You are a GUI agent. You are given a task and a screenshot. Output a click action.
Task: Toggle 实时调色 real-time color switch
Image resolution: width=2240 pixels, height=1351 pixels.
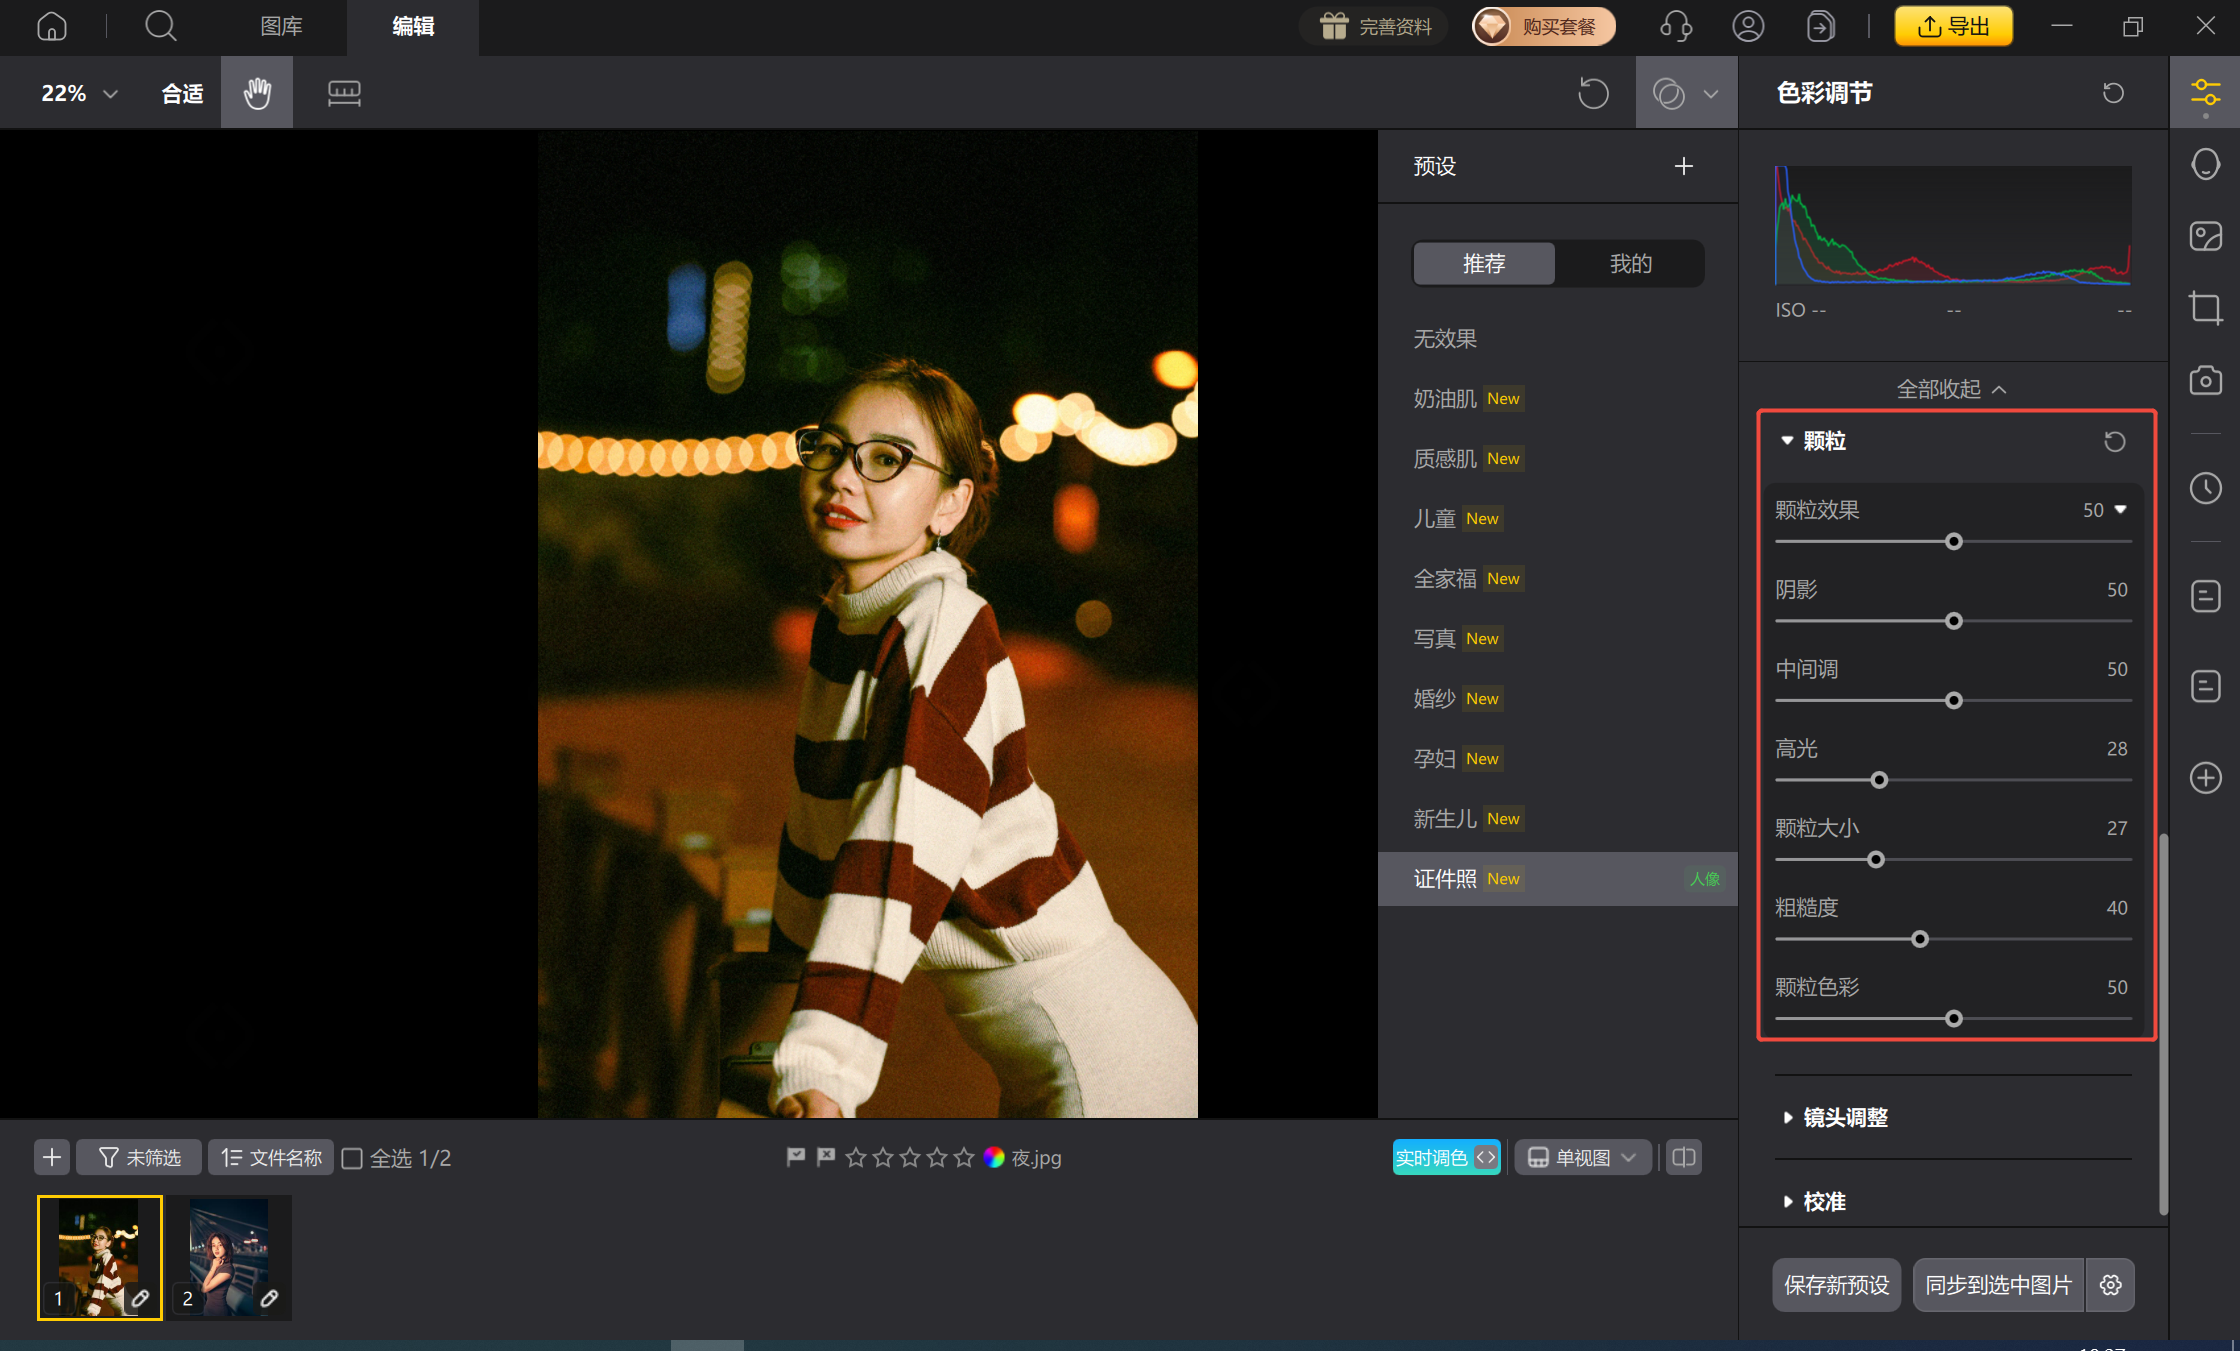pyautogui.click(x=1446, y=1158)
